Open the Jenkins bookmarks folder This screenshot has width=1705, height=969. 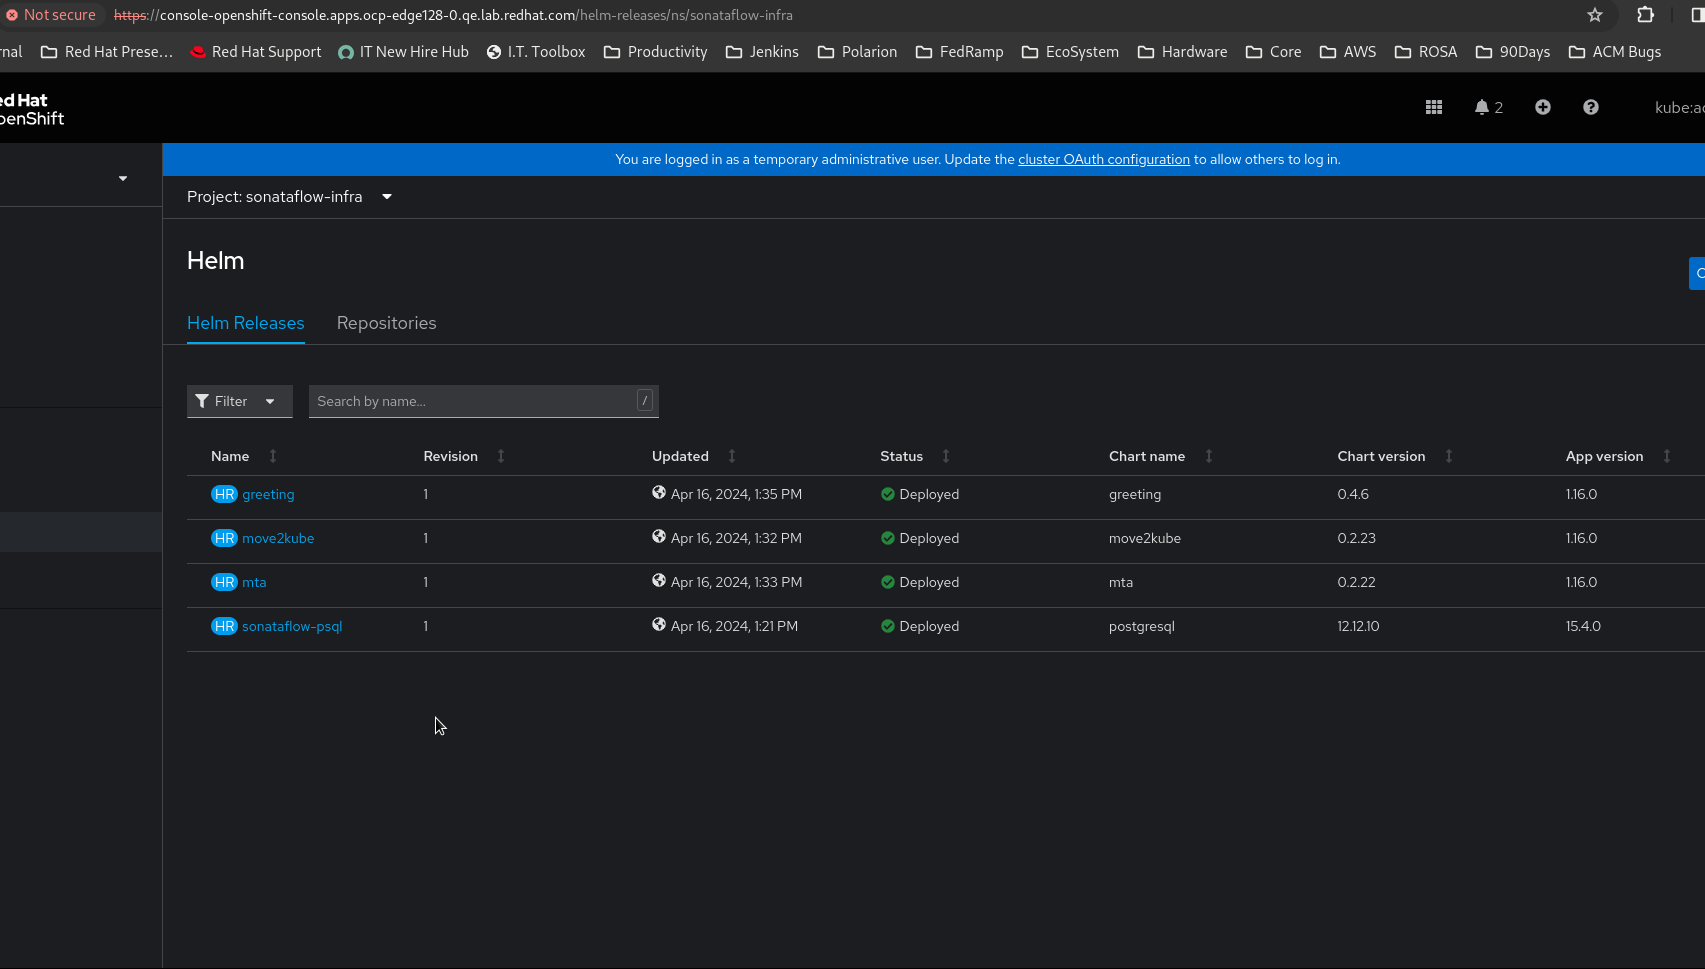[x=762, y=52]
